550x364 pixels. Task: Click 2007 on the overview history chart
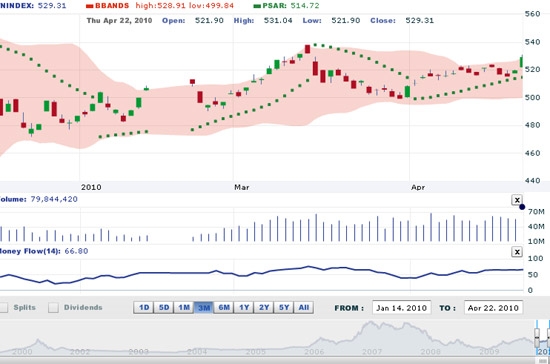click(x=372, y=351)
